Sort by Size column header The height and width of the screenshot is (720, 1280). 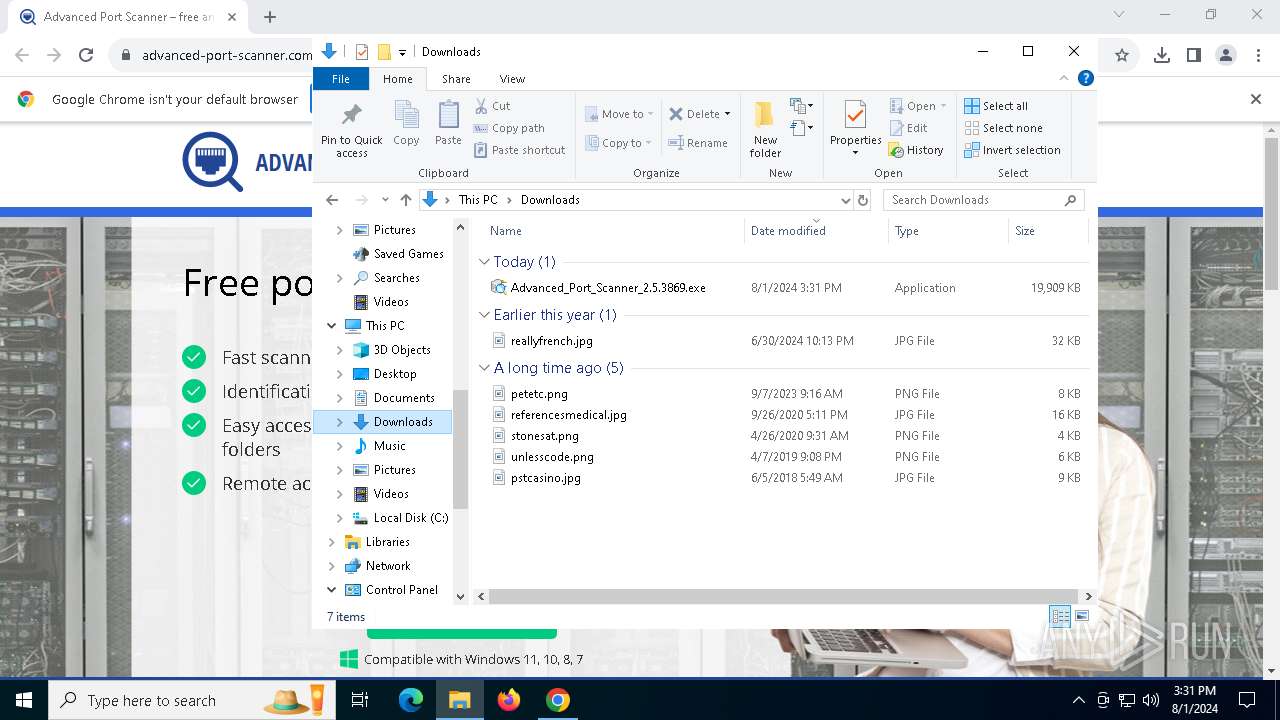click(1047, 231)
